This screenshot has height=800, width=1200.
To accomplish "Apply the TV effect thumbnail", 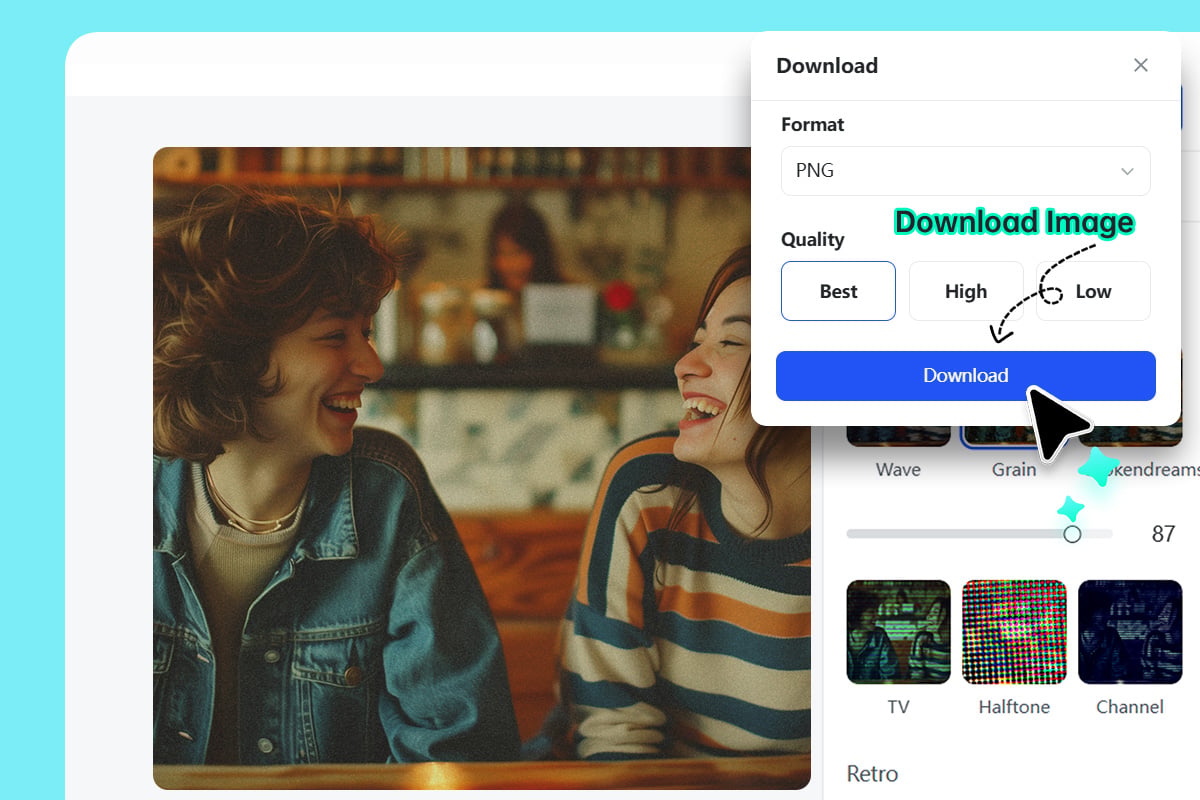I will [898, 632].
